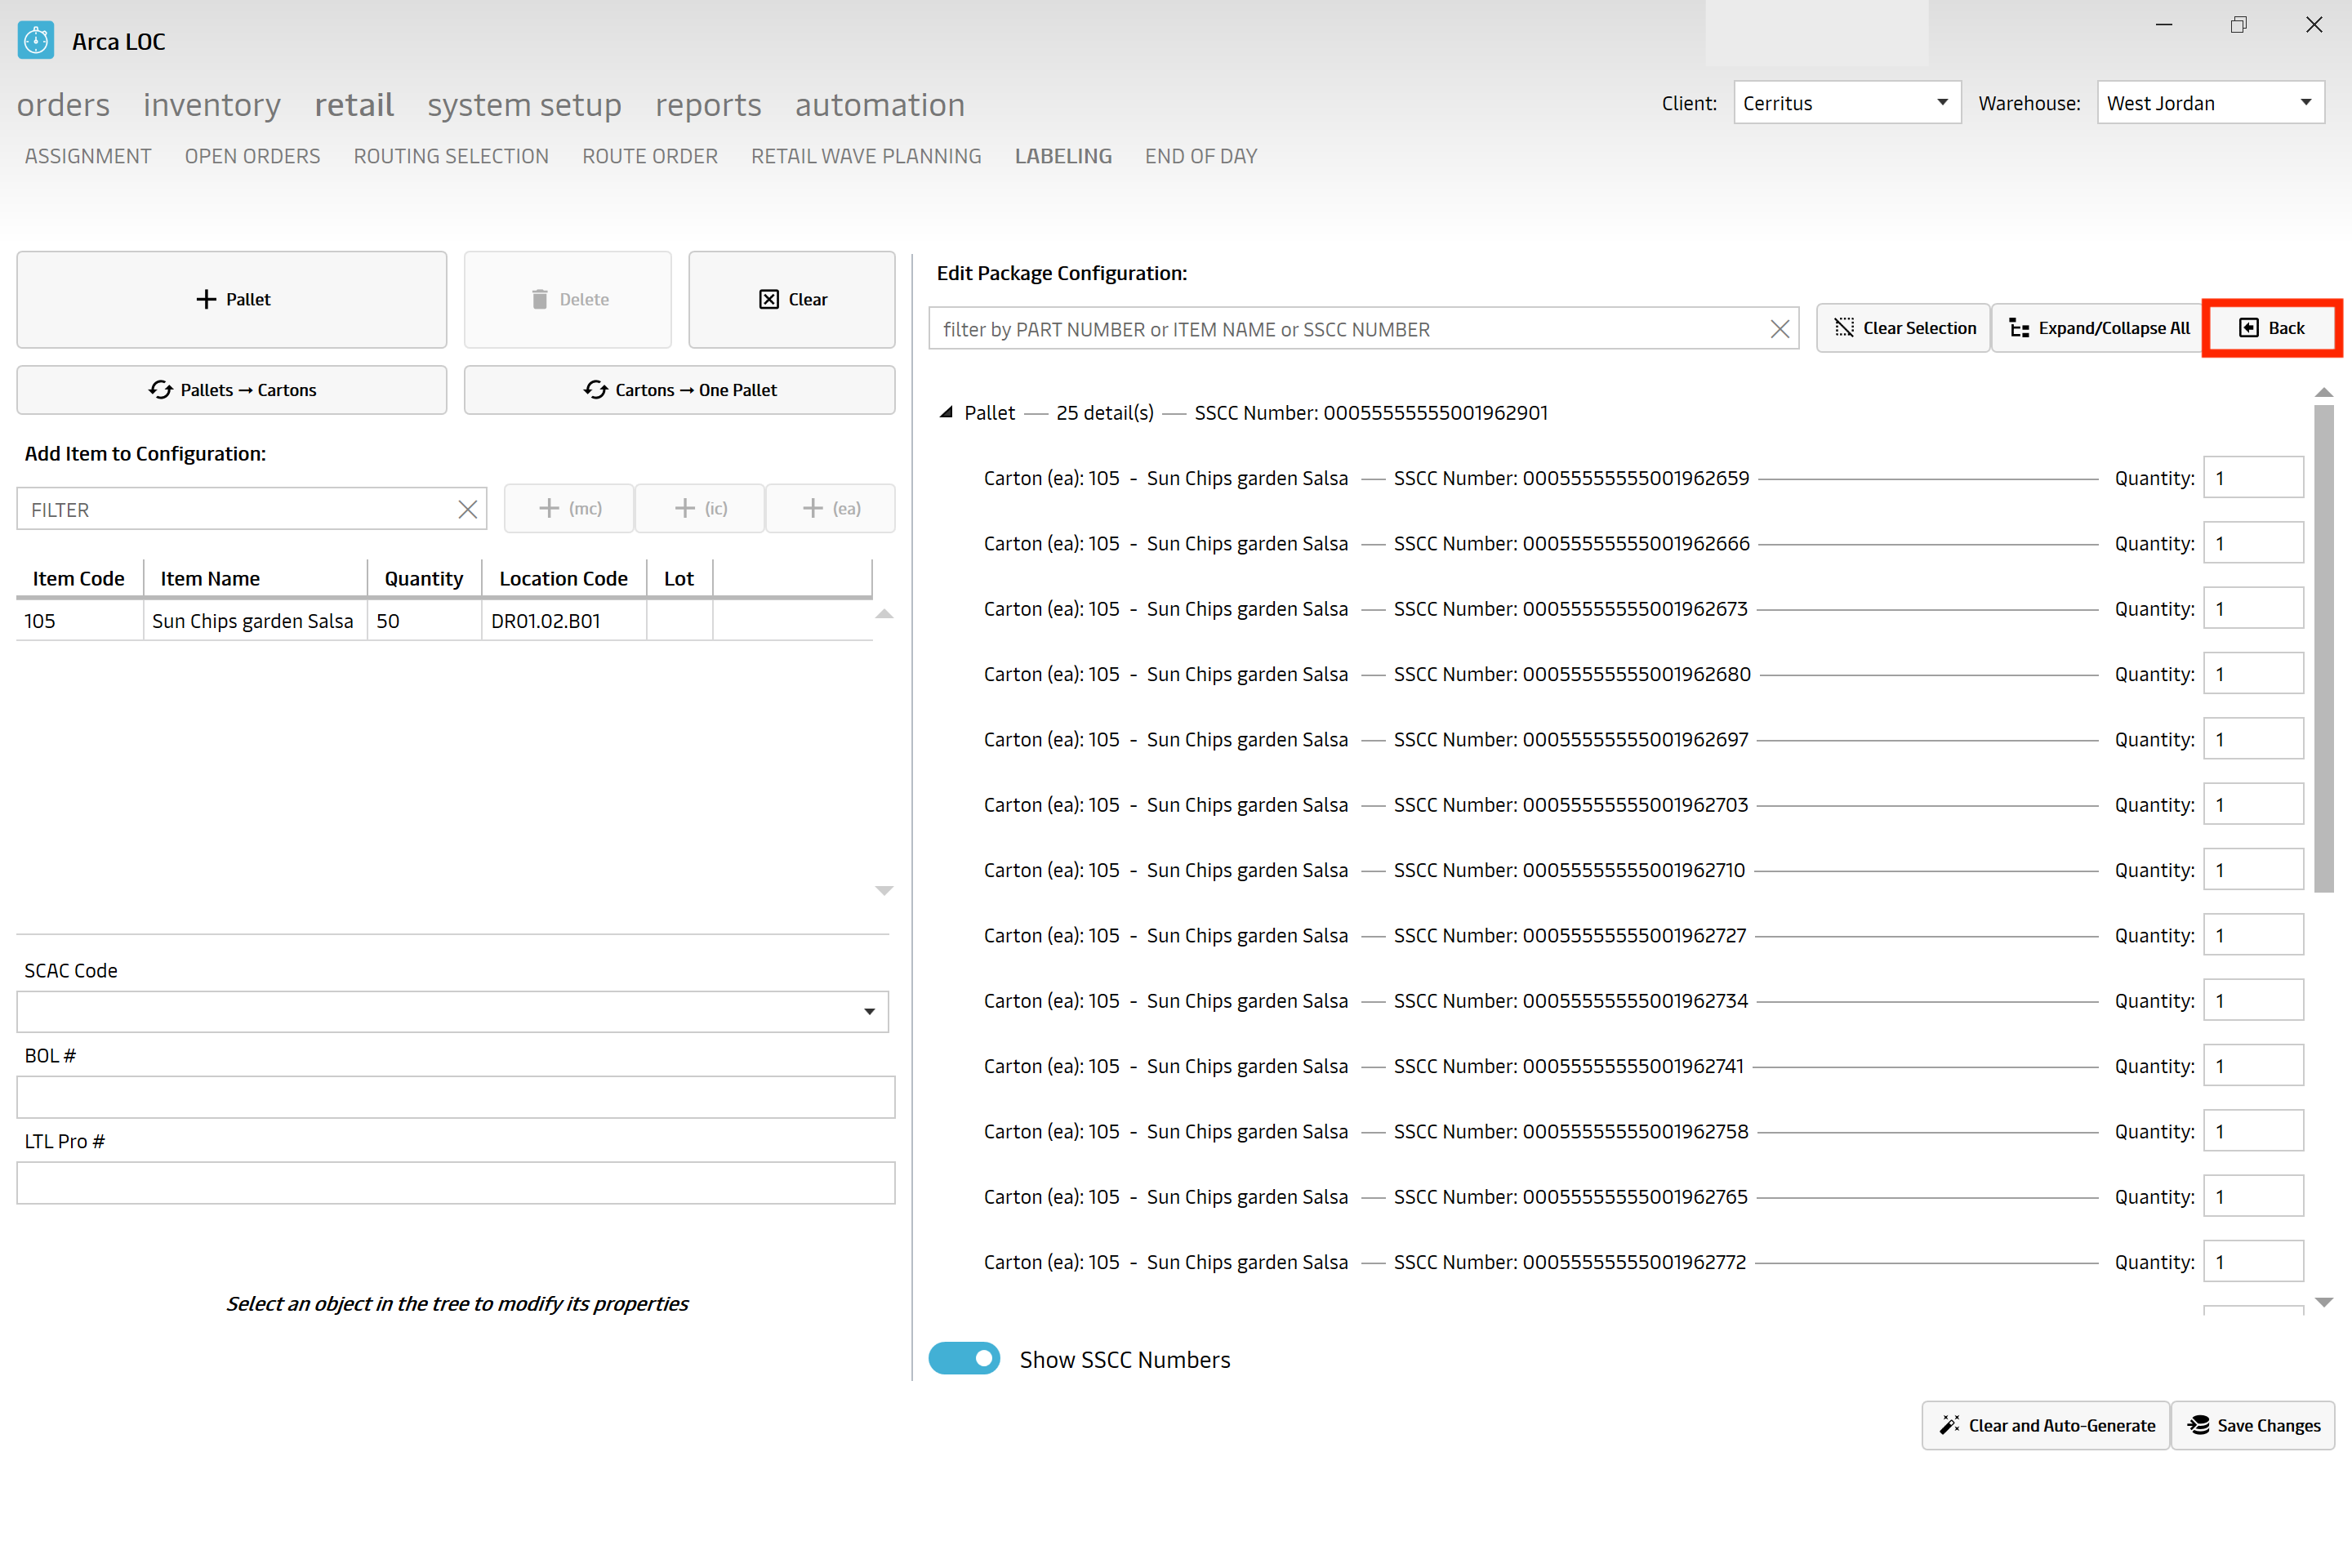2352x1568 pixels.
Task: Clear the SSCC filter box X icon
Action: 1780,329
